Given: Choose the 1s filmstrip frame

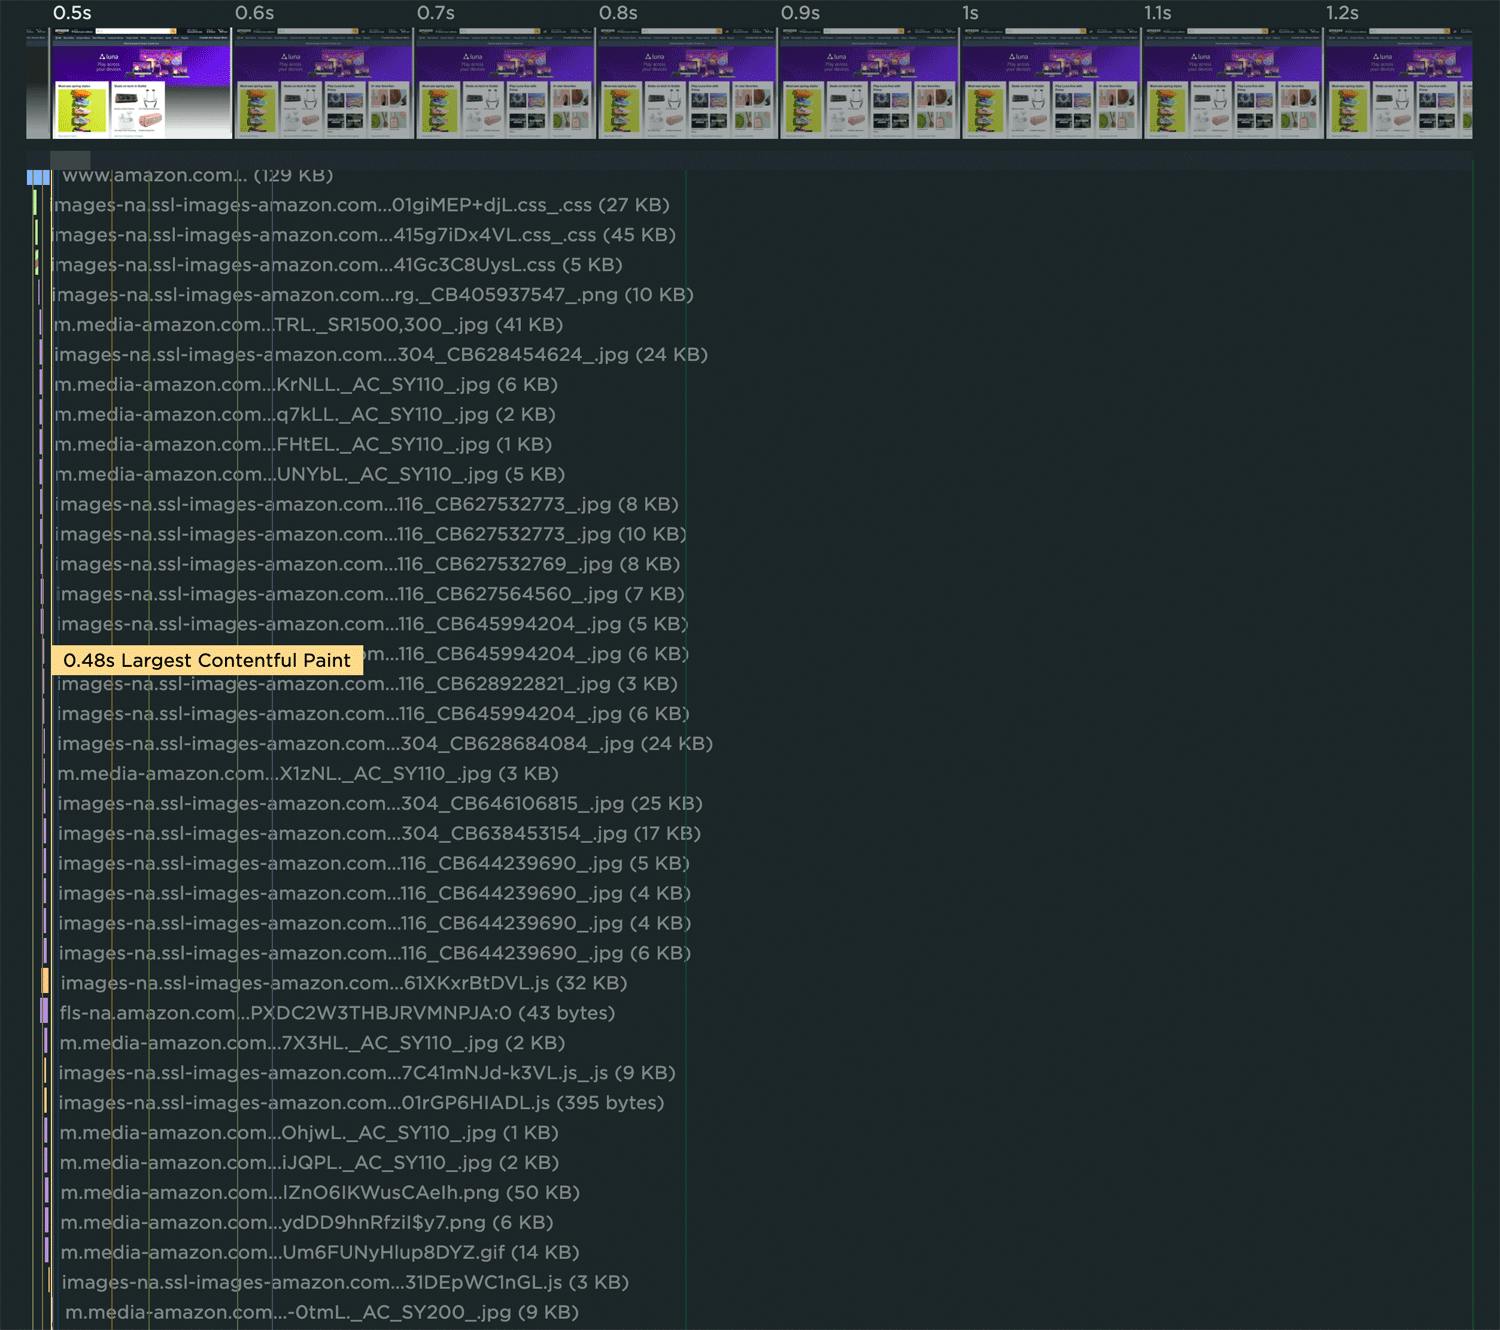Looking at the screenshot, I should pos(1051,84).
